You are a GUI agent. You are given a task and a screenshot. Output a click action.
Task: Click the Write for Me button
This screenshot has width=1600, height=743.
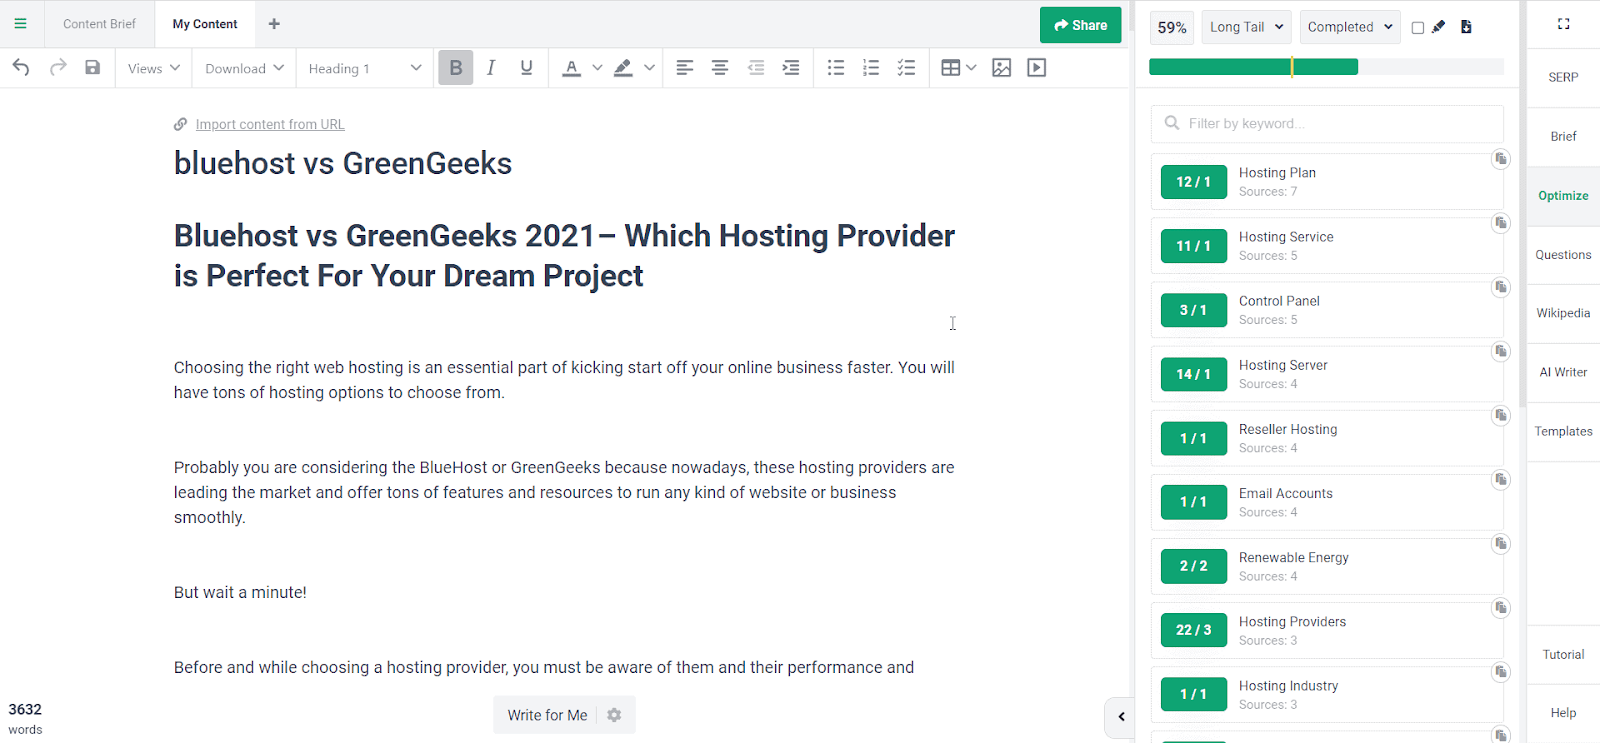pos(547,715)
